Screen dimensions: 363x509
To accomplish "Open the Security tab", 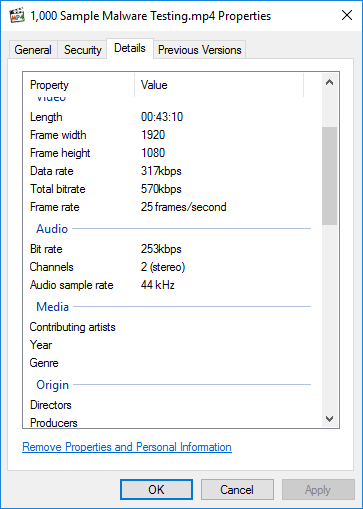I will tap(83, 50).
